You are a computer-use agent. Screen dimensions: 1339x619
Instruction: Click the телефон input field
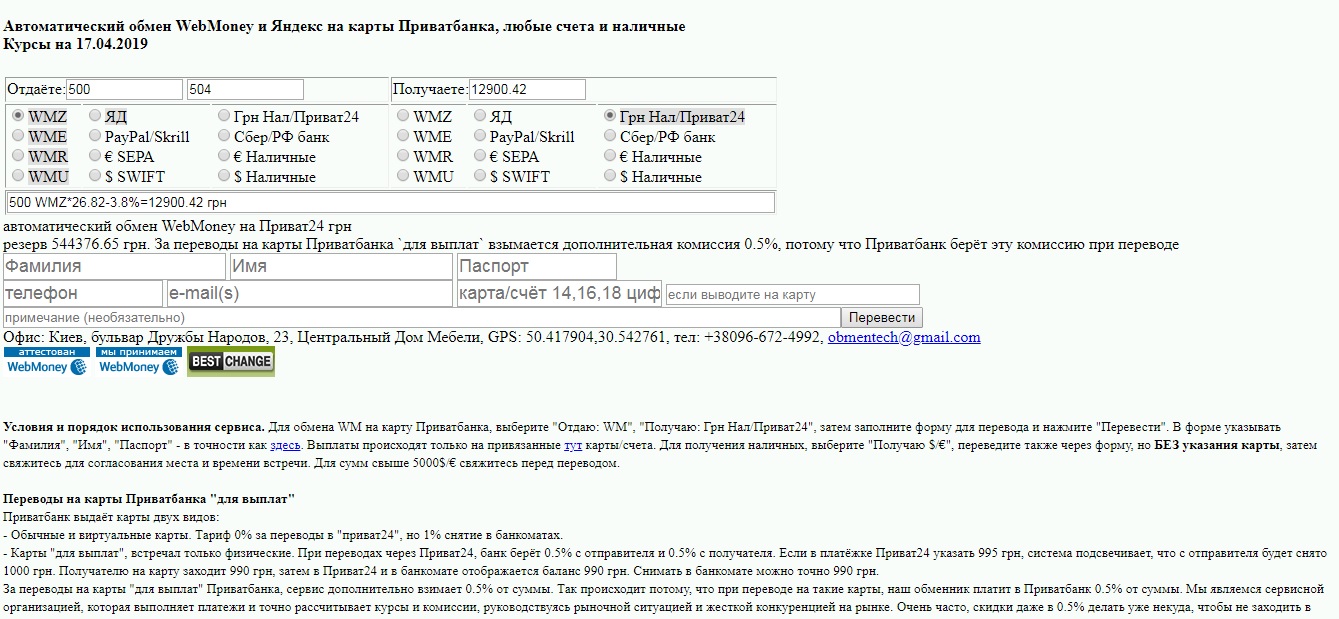[x=83, y=294]
